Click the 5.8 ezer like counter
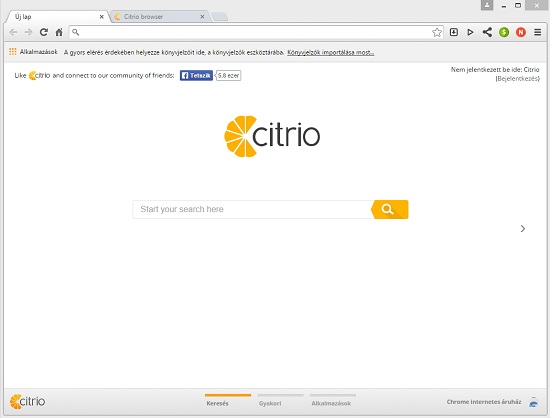The image size is (550, 418). pos(228,75)
